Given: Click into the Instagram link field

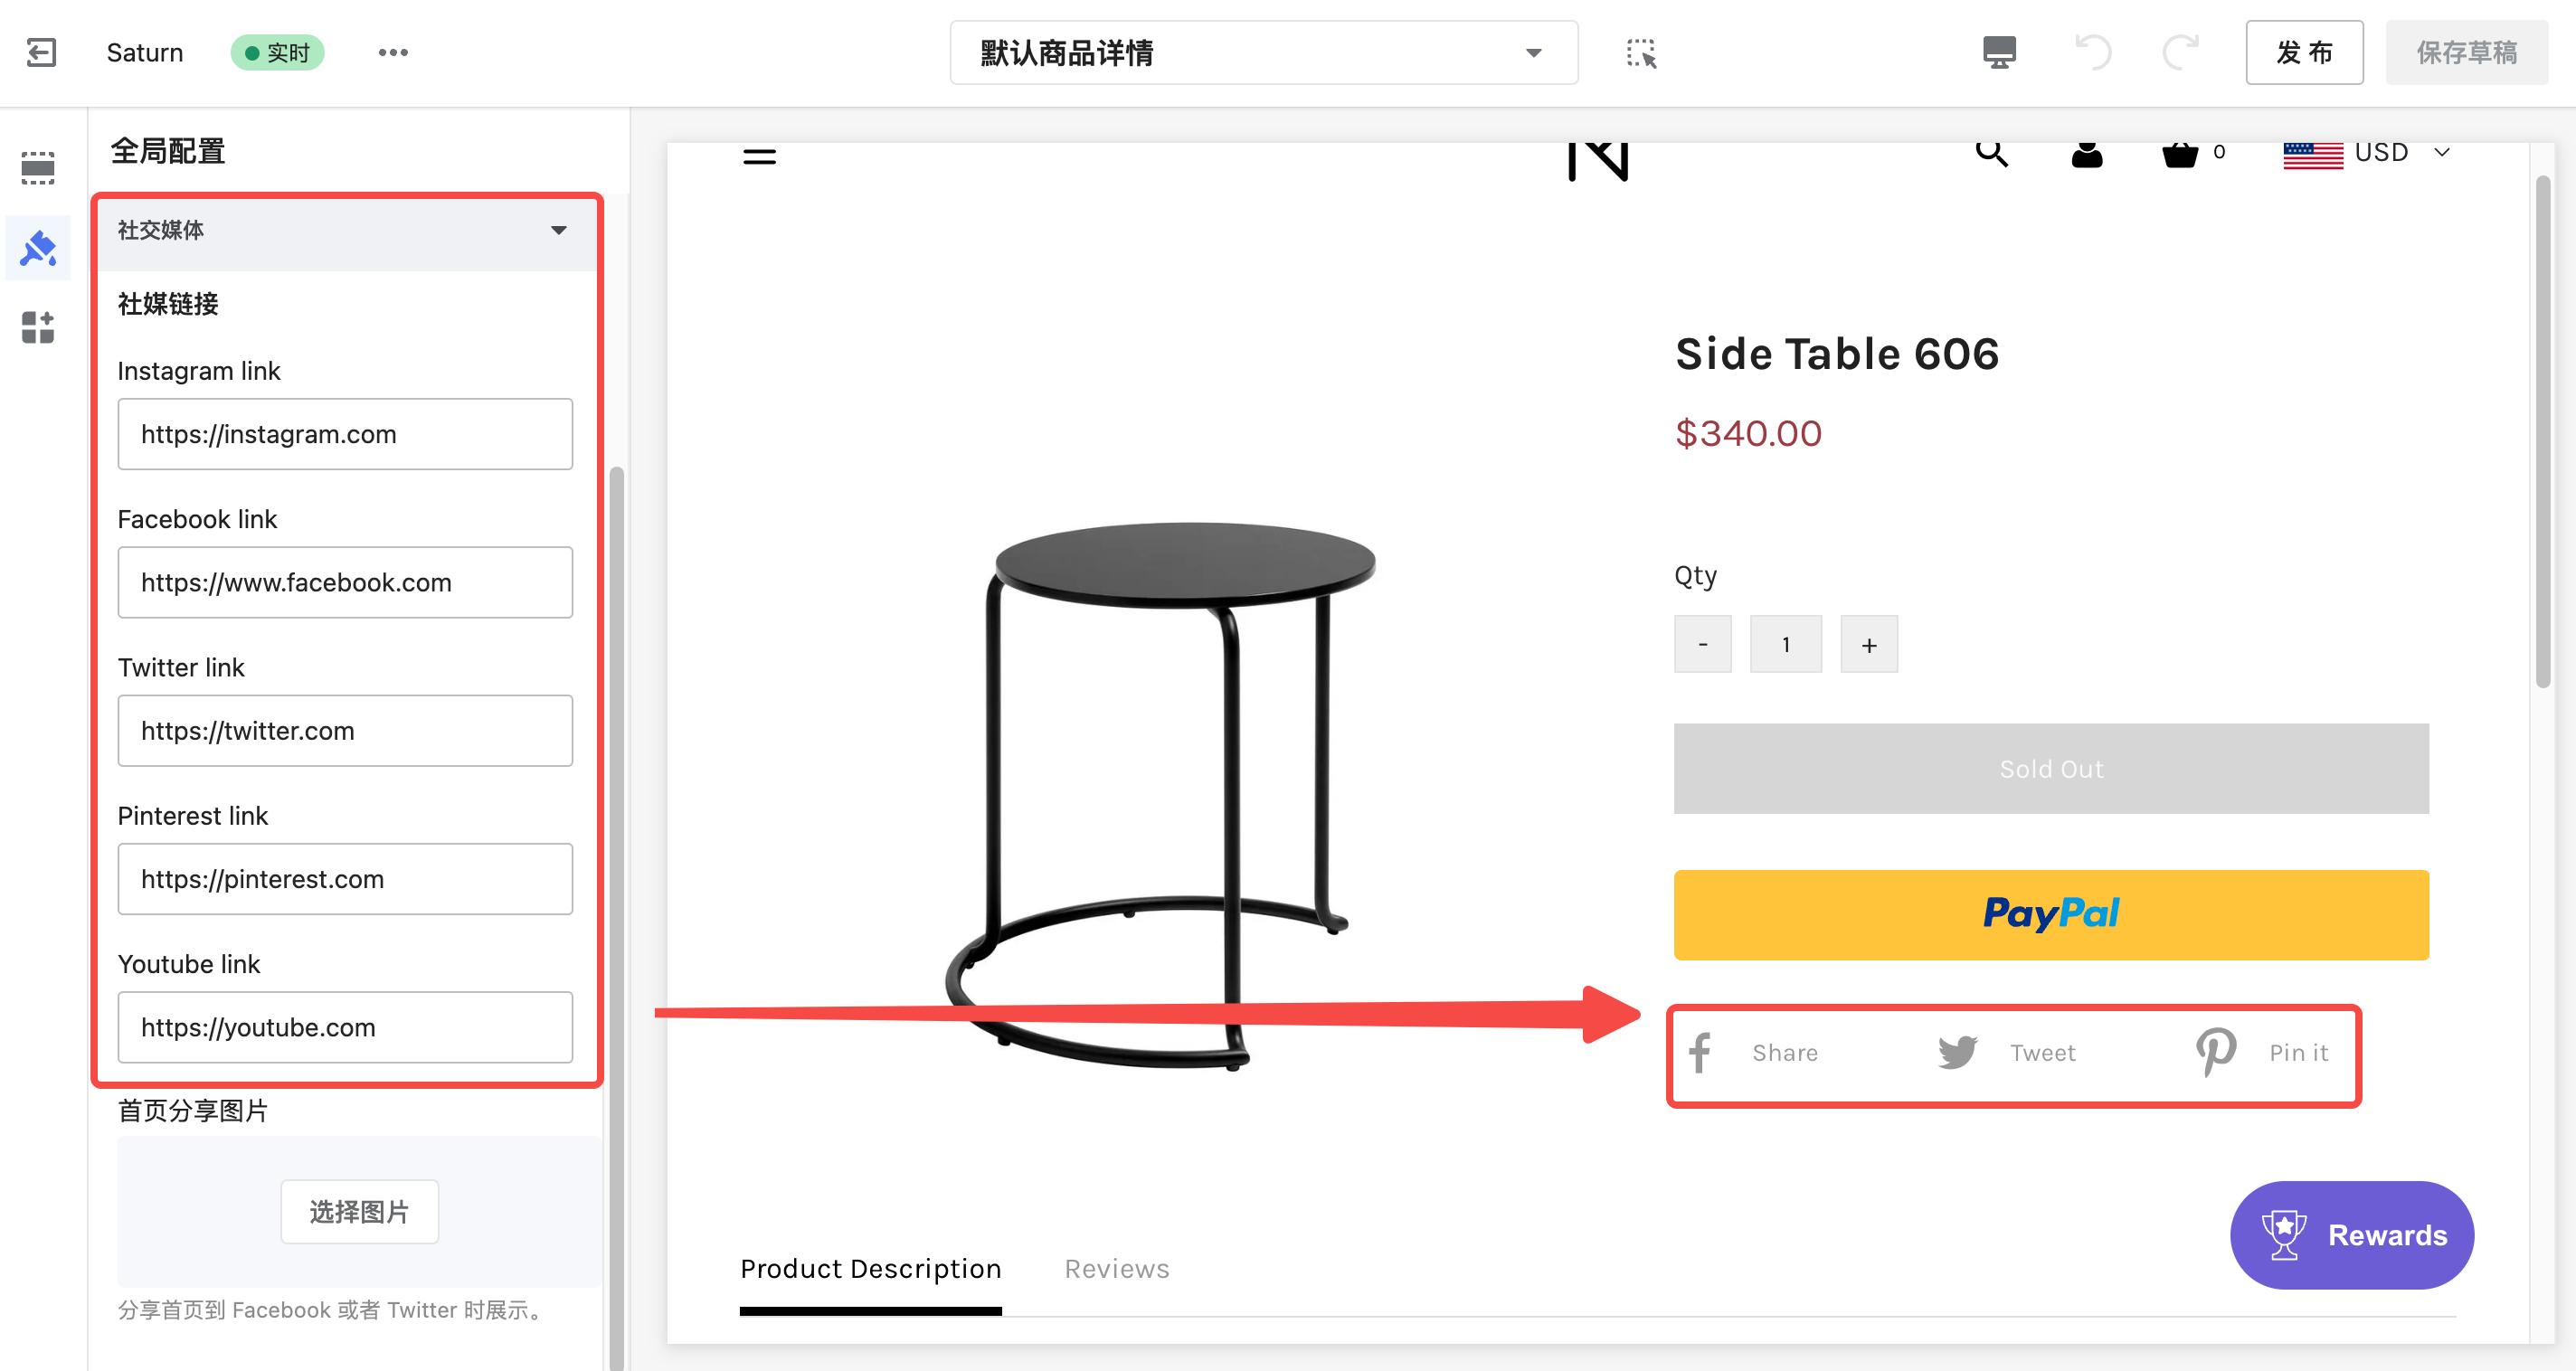Looking at the screenshot, I should [x=345, y=434].
